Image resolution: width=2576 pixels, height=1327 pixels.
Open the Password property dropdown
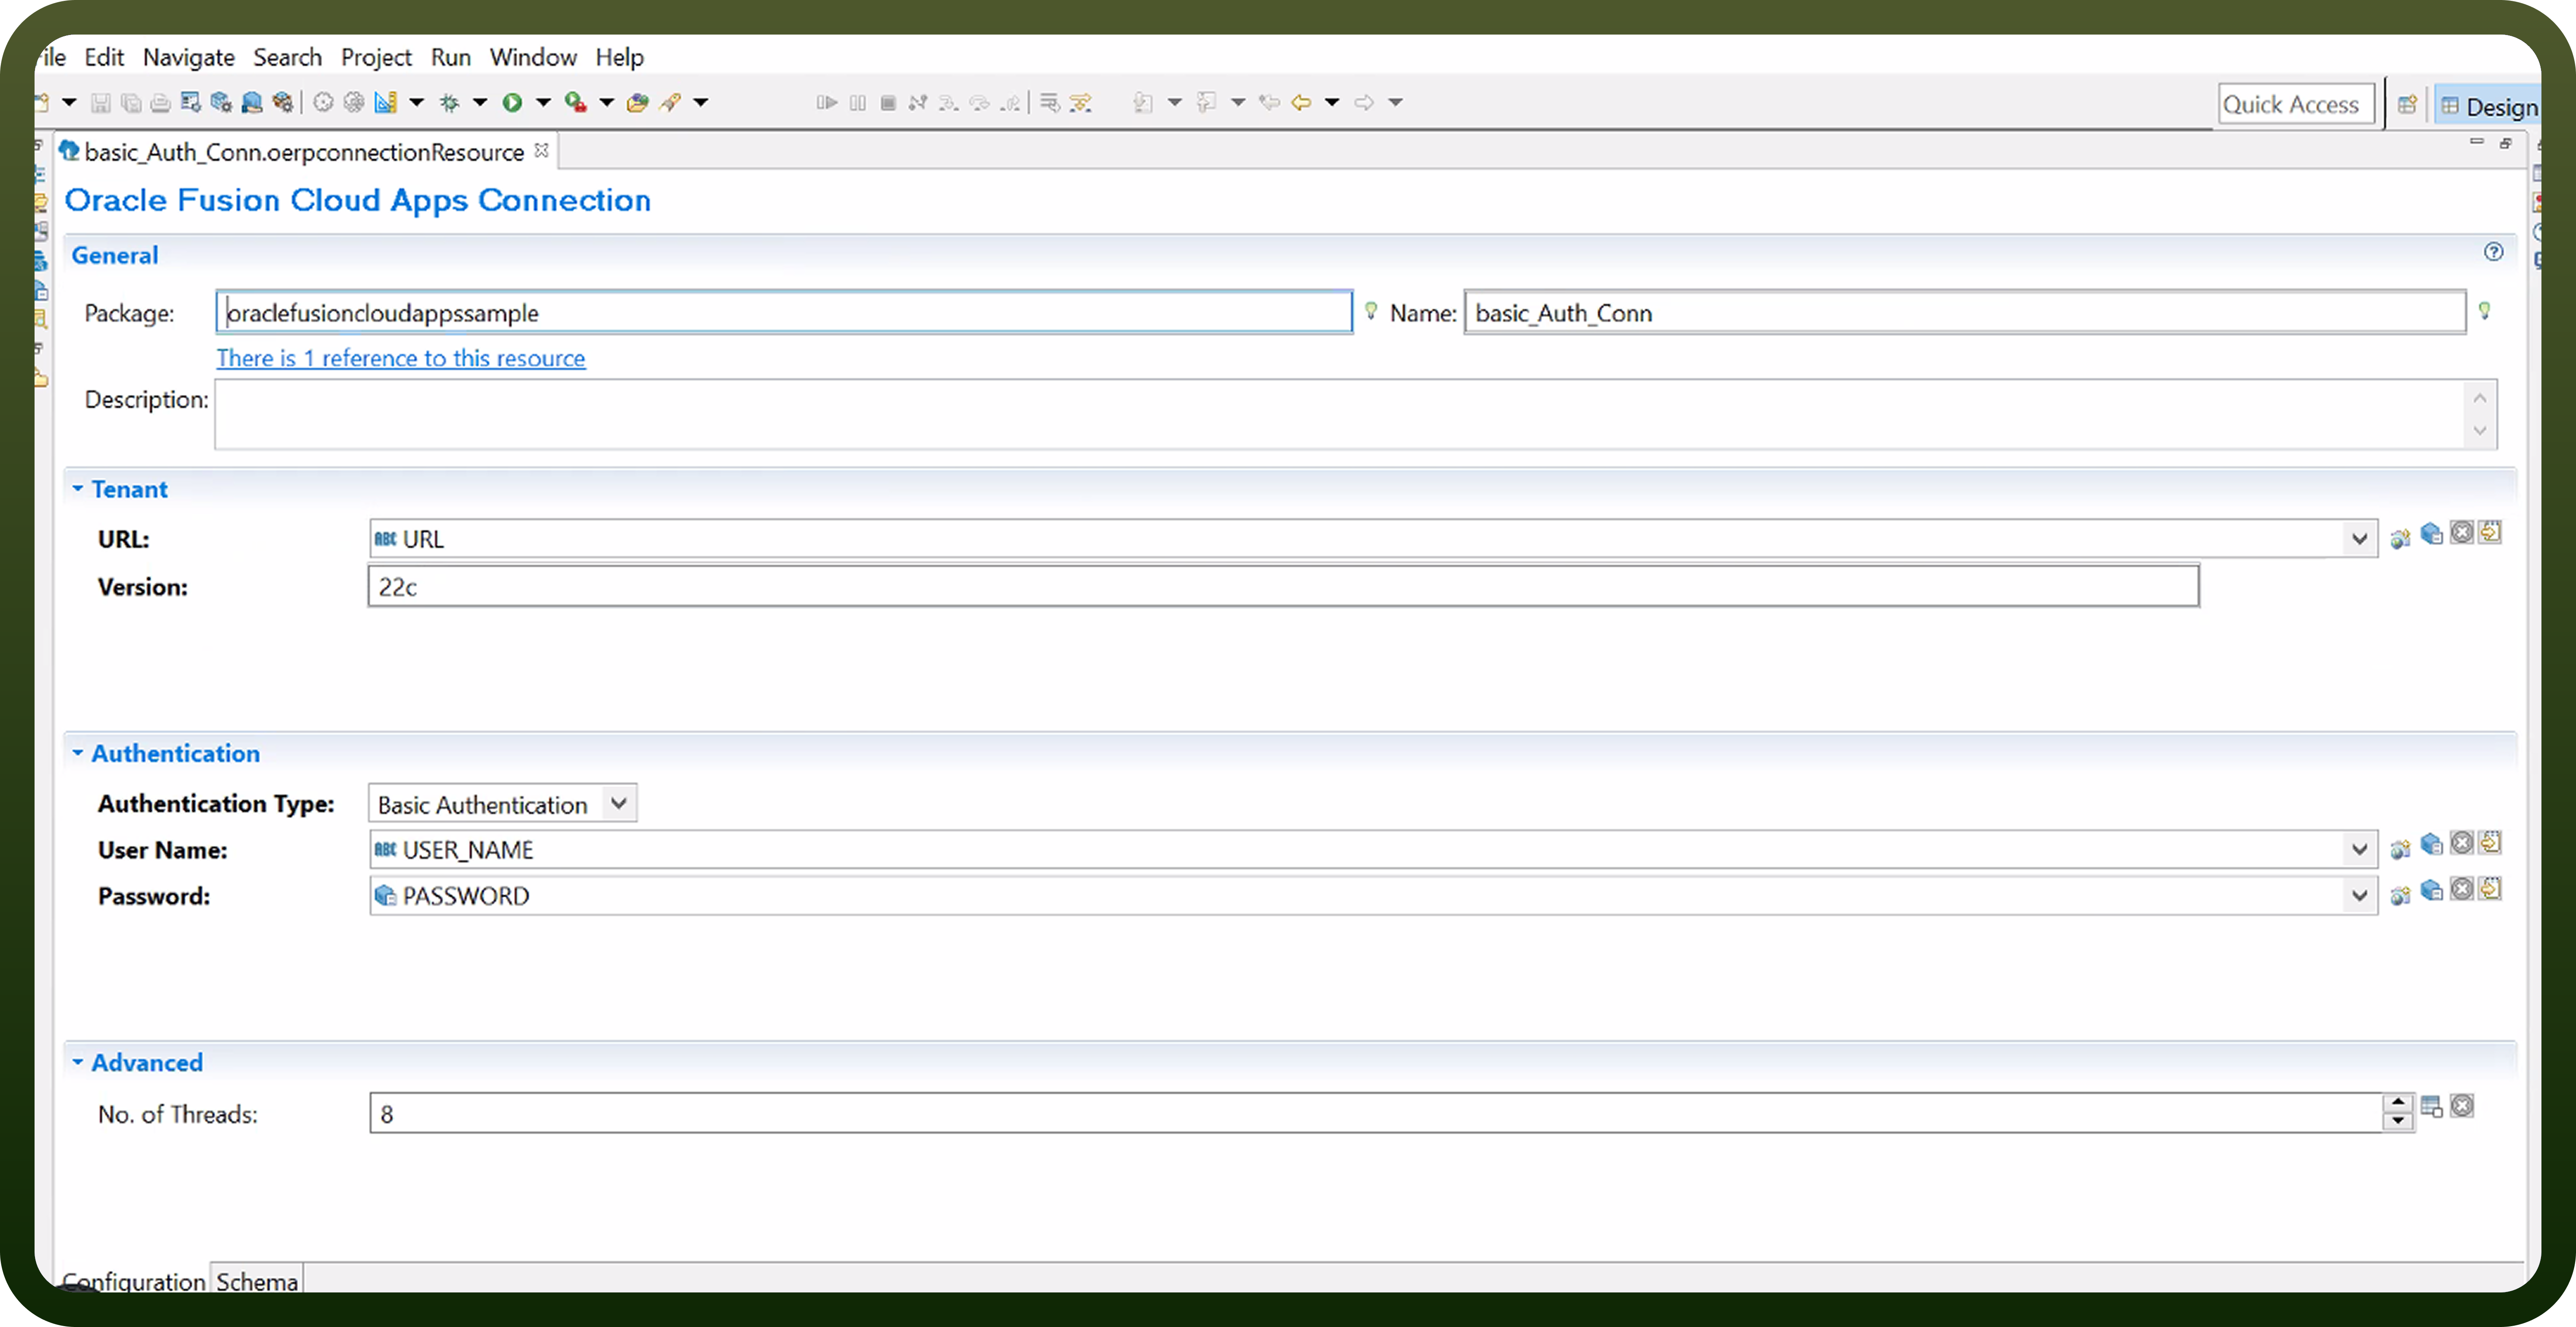[x=2359, y=895]
